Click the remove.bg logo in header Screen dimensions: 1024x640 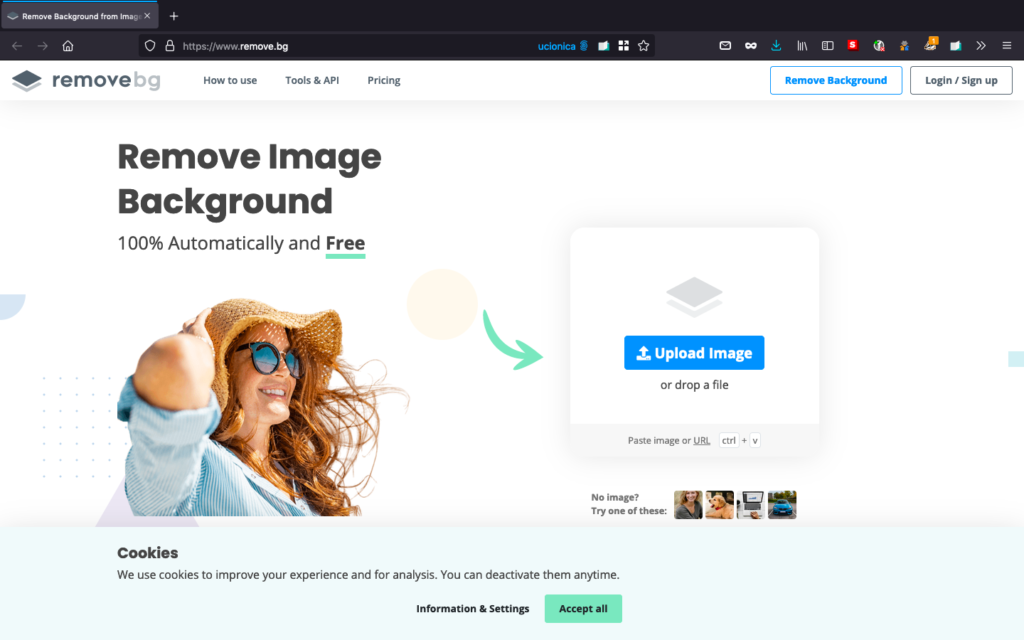coord(86,81)
